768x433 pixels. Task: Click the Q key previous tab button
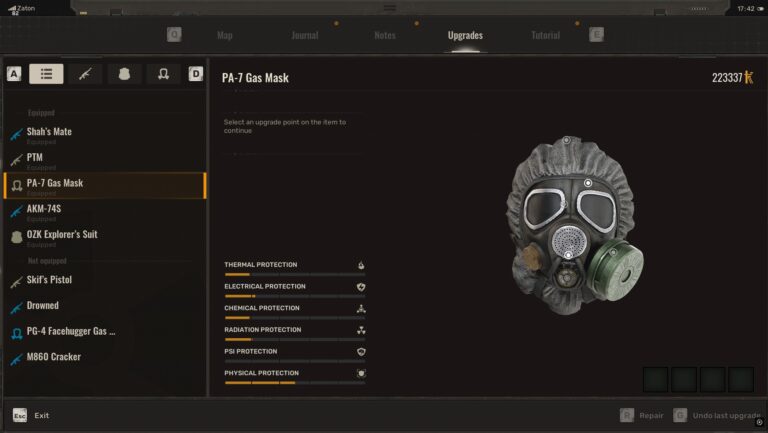tap(174, 34)
